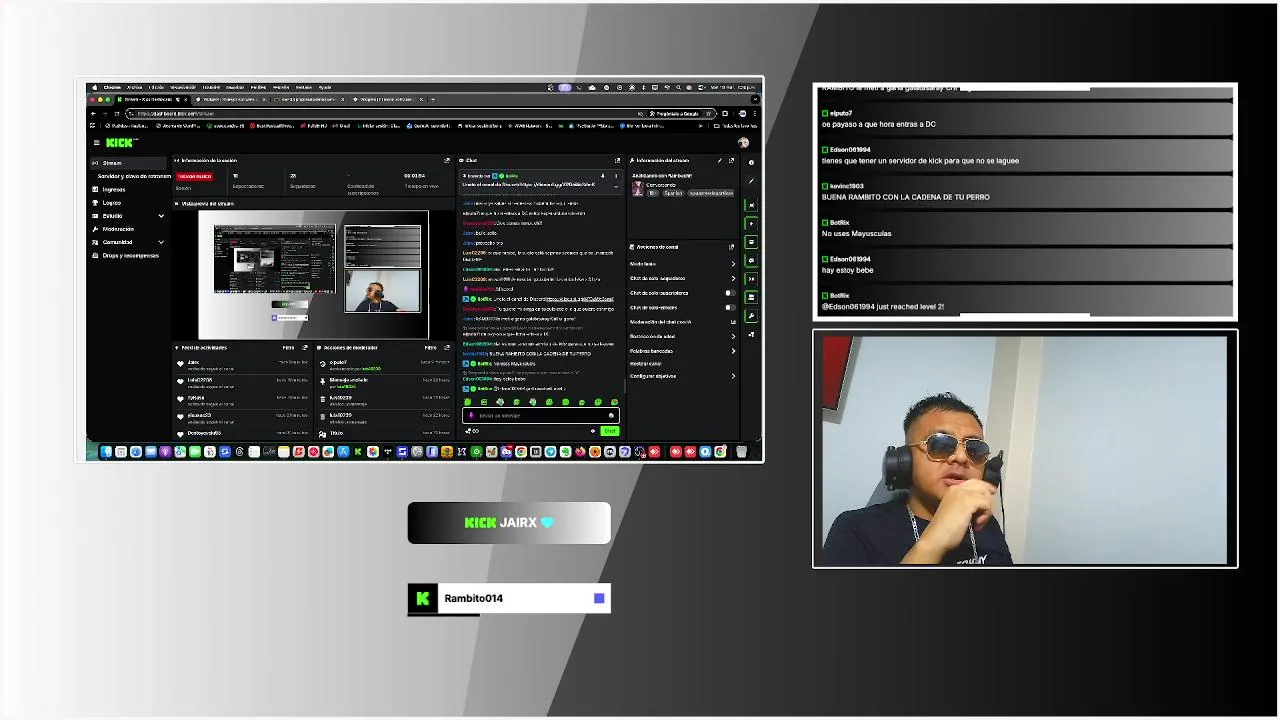Click the stream preview thumbnail
Image resolution: width=1280 pixels, height=720 pixels.
point(313,275)
